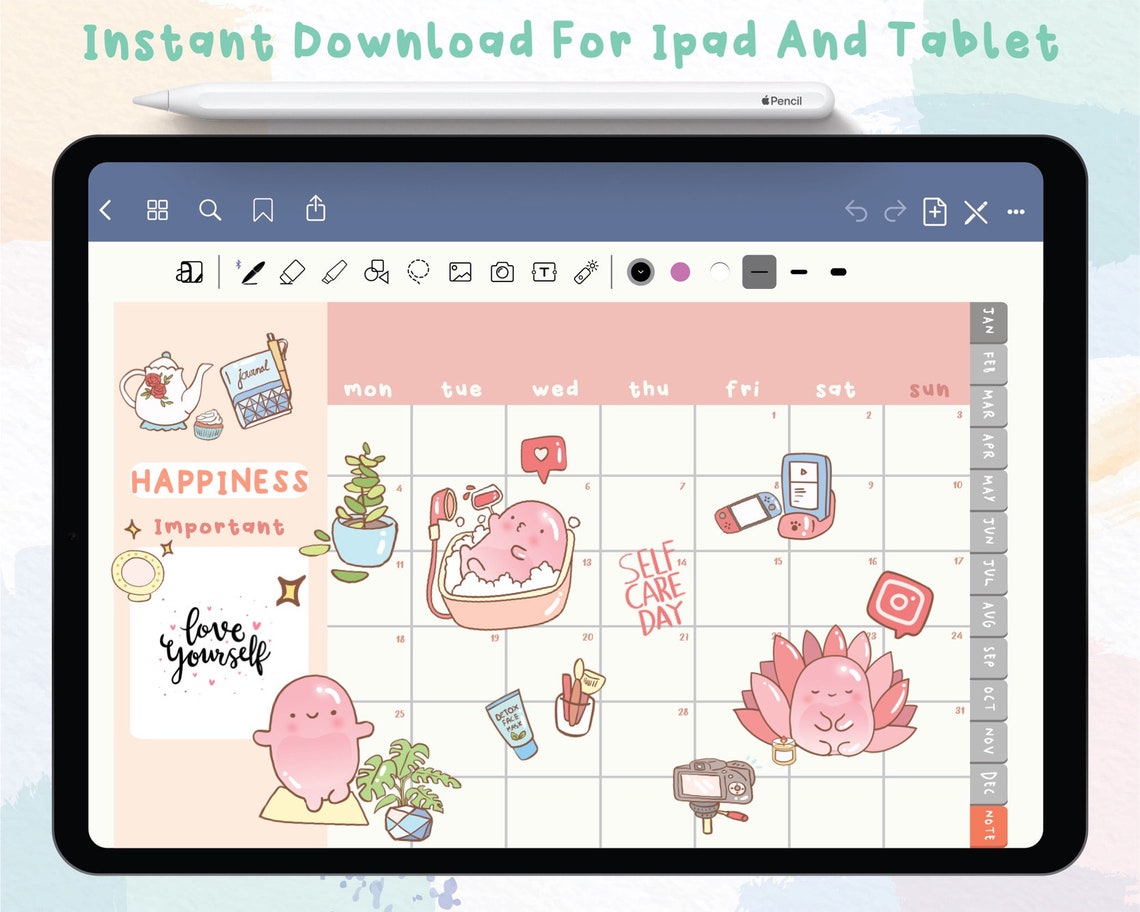This screenshot has width=1140, height=912.
Task: Select the Text box tool
Action: coord(544,271)
